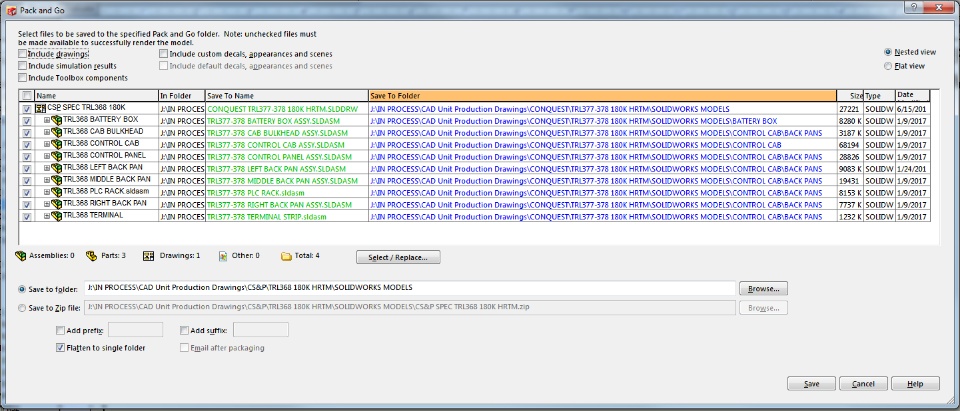Click the TRL368 MIDDLE BACK PAN assembly icon
This screenshot has width=960, height=411.
tap(57, 180)
